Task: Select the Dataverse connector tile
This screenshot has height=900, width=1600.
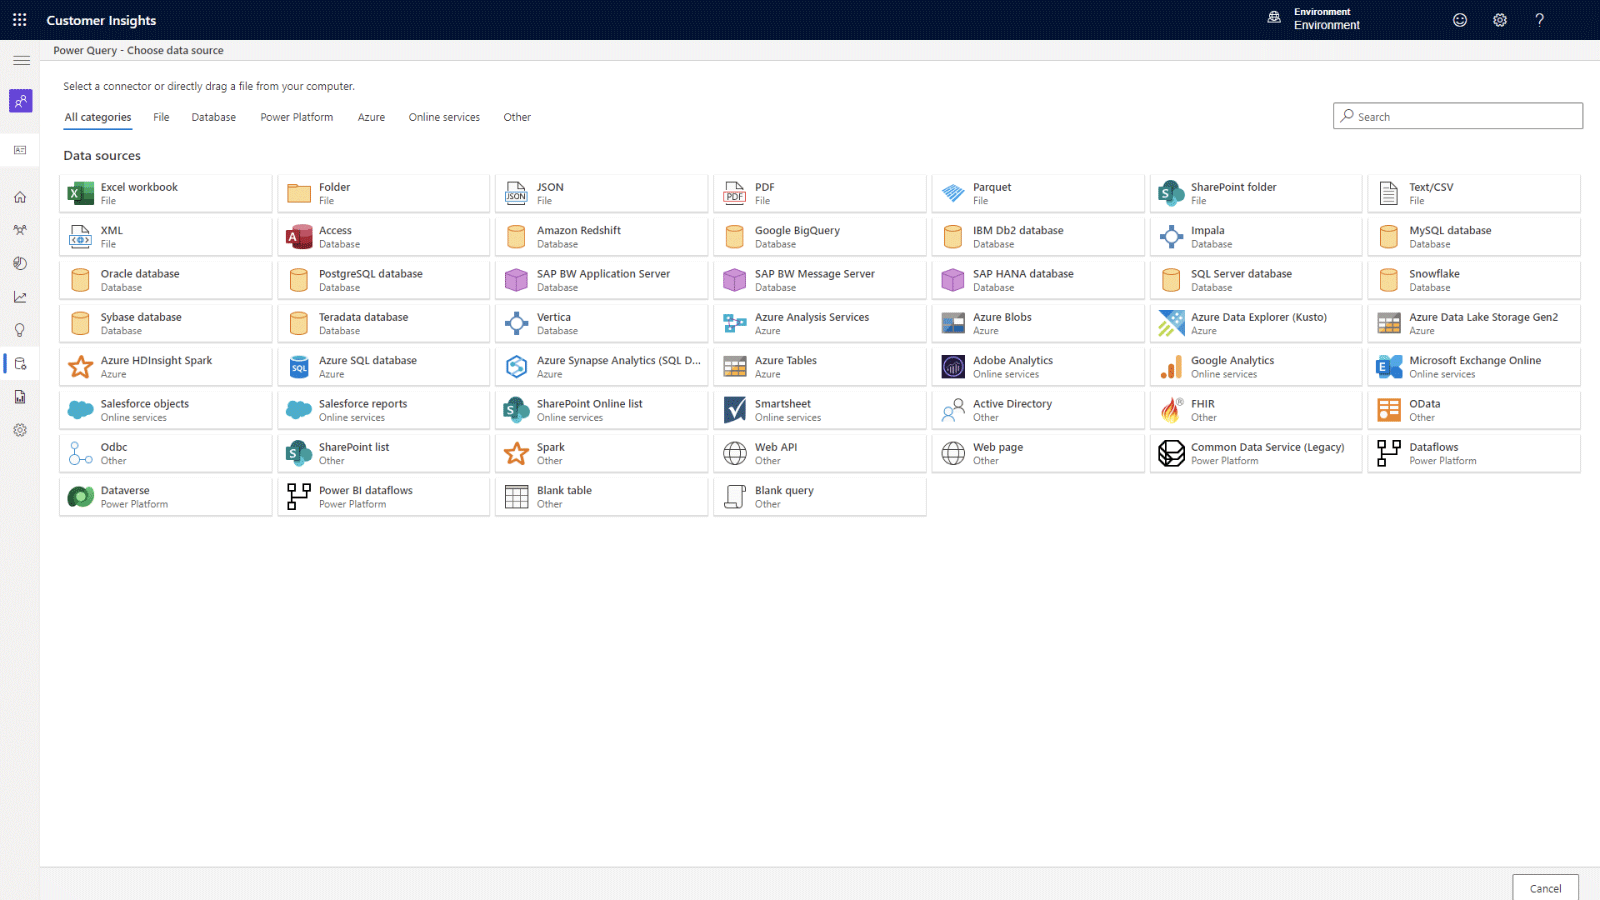Action: (165, 496)
